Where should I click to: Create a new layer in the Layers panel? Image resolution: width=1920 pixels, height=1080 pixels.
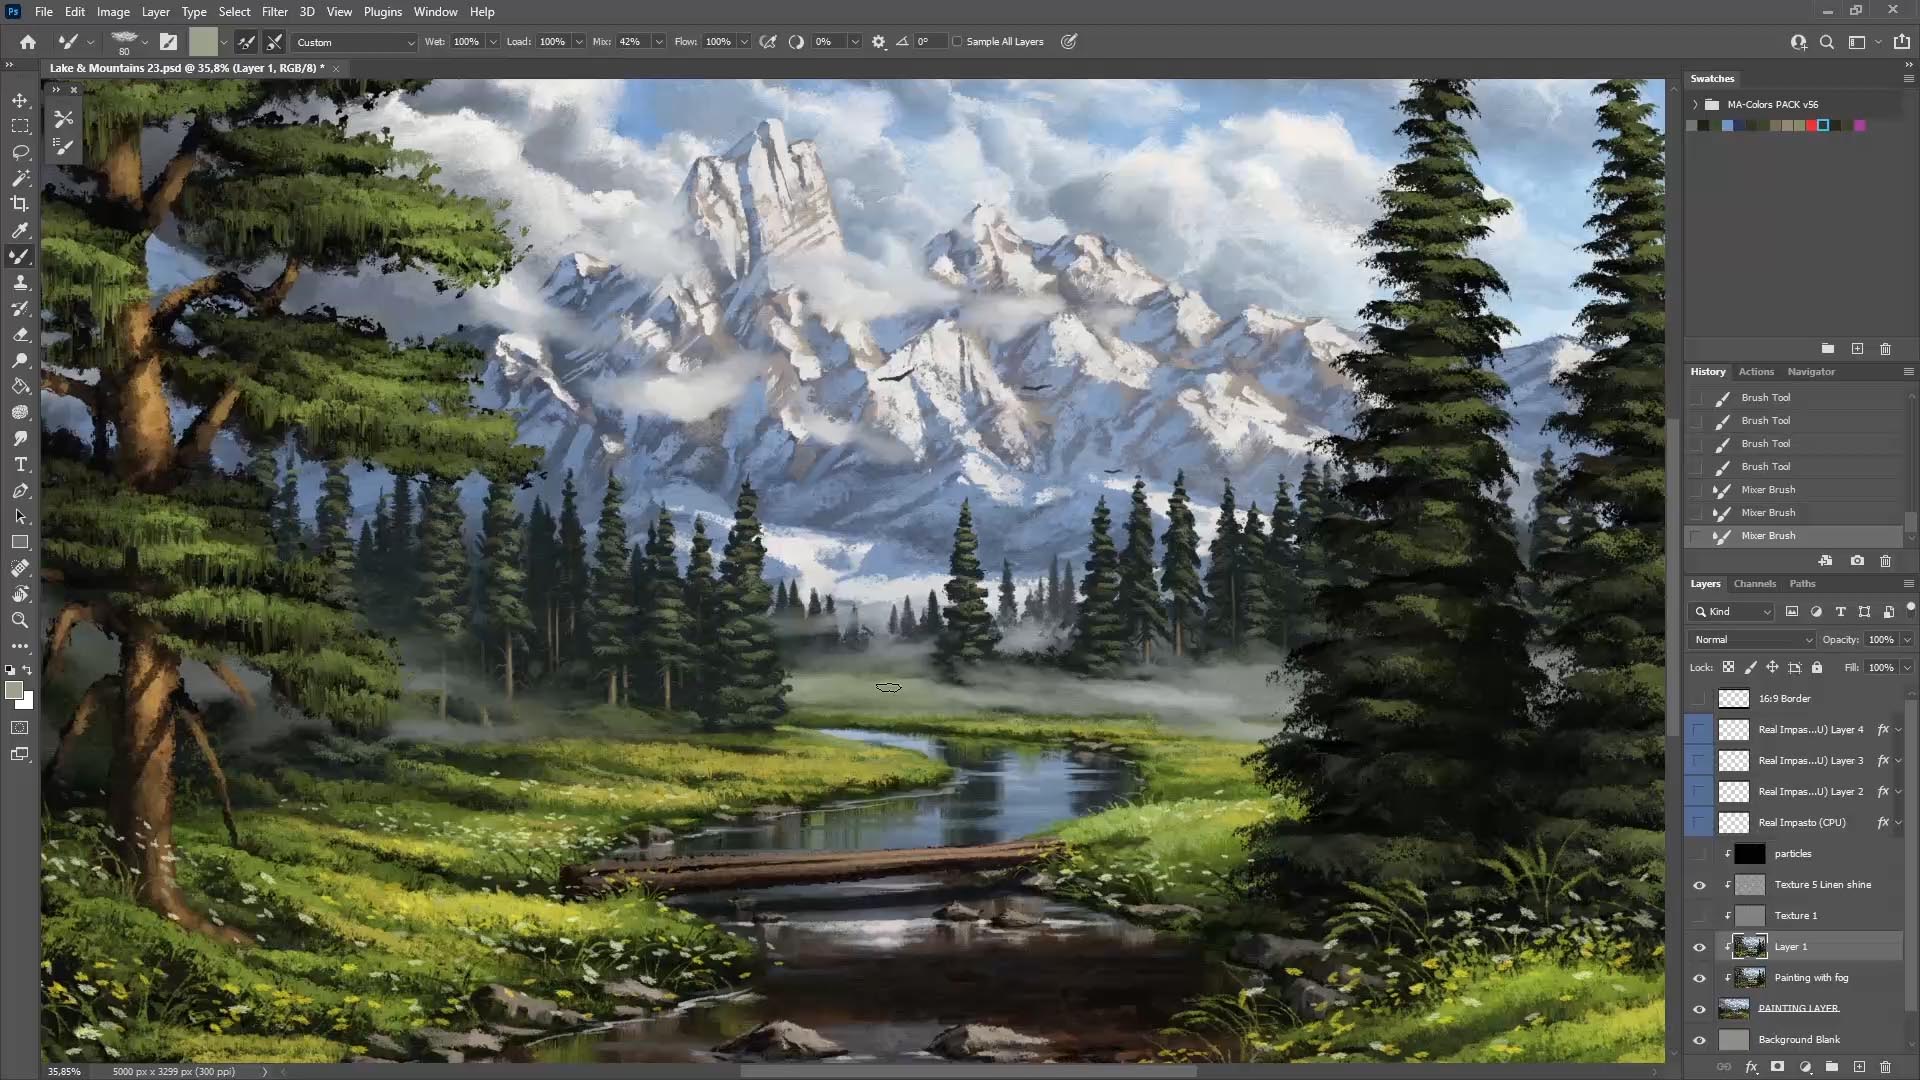click(1859, 1067)
